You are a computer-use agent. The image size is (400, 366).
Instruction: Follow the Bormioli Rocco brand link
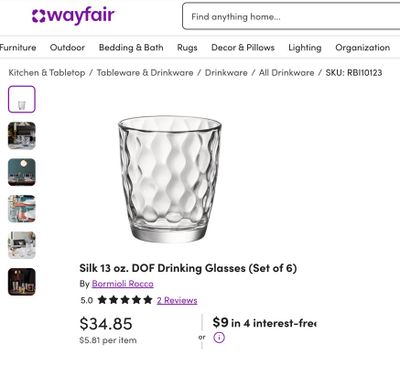point(123,284)
